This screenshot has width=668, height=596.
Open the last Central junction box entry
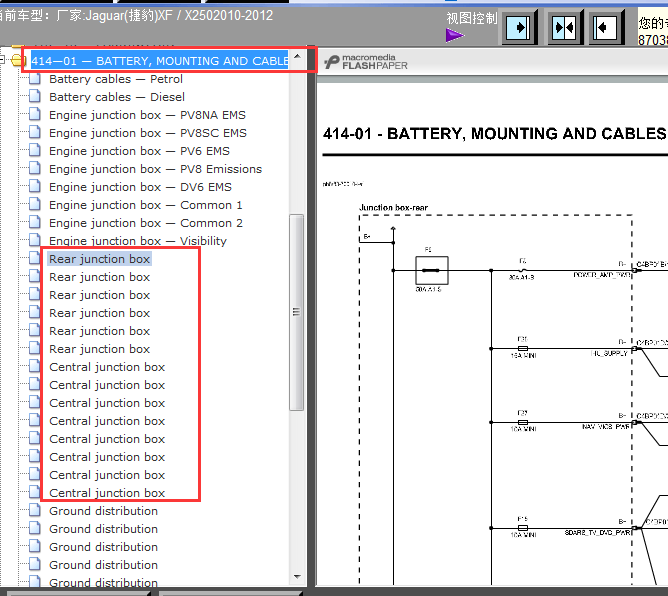[x=107, y=493]
